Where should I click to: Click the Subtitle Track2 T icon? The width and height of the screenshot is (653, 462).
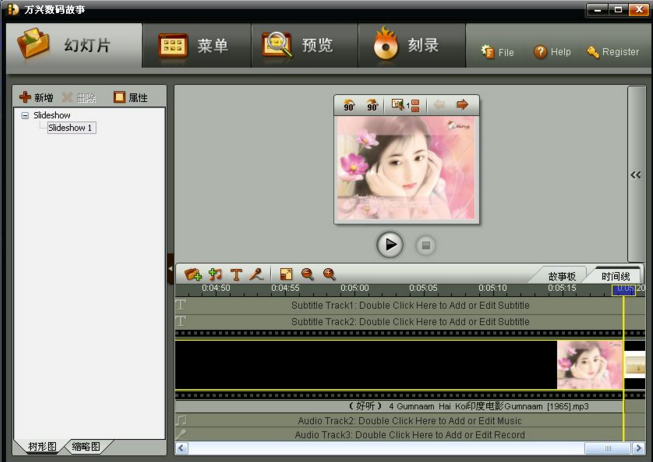181,321
